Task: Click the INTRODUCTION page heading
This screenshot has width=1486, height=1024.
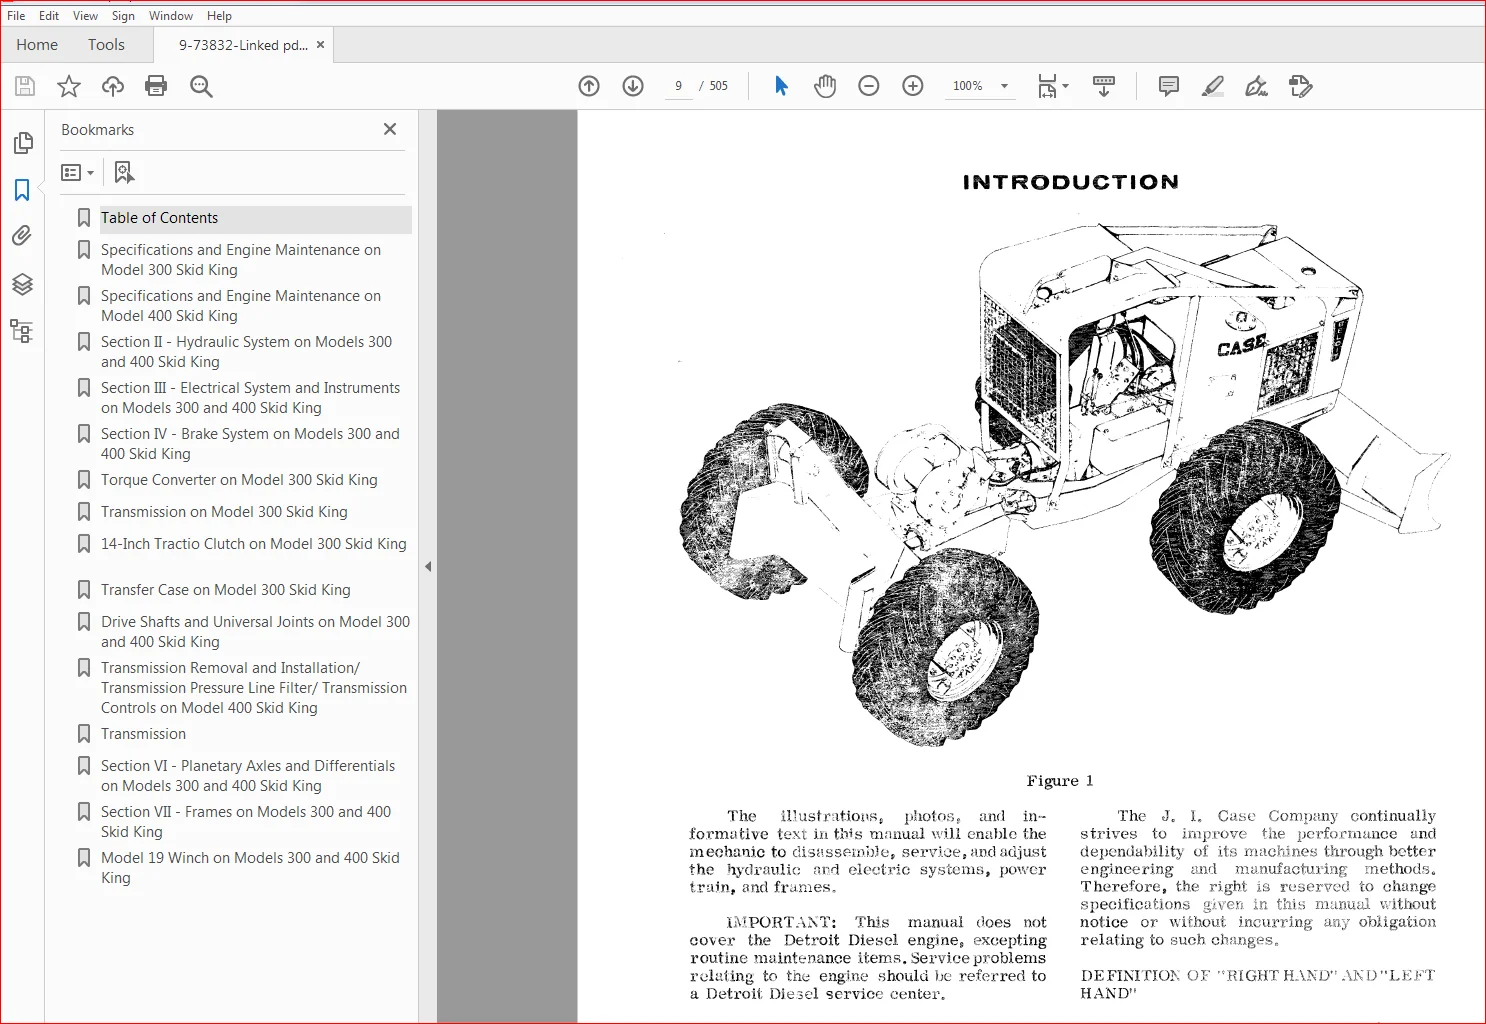Action: pyautogui.click(x=1070, y=182)
